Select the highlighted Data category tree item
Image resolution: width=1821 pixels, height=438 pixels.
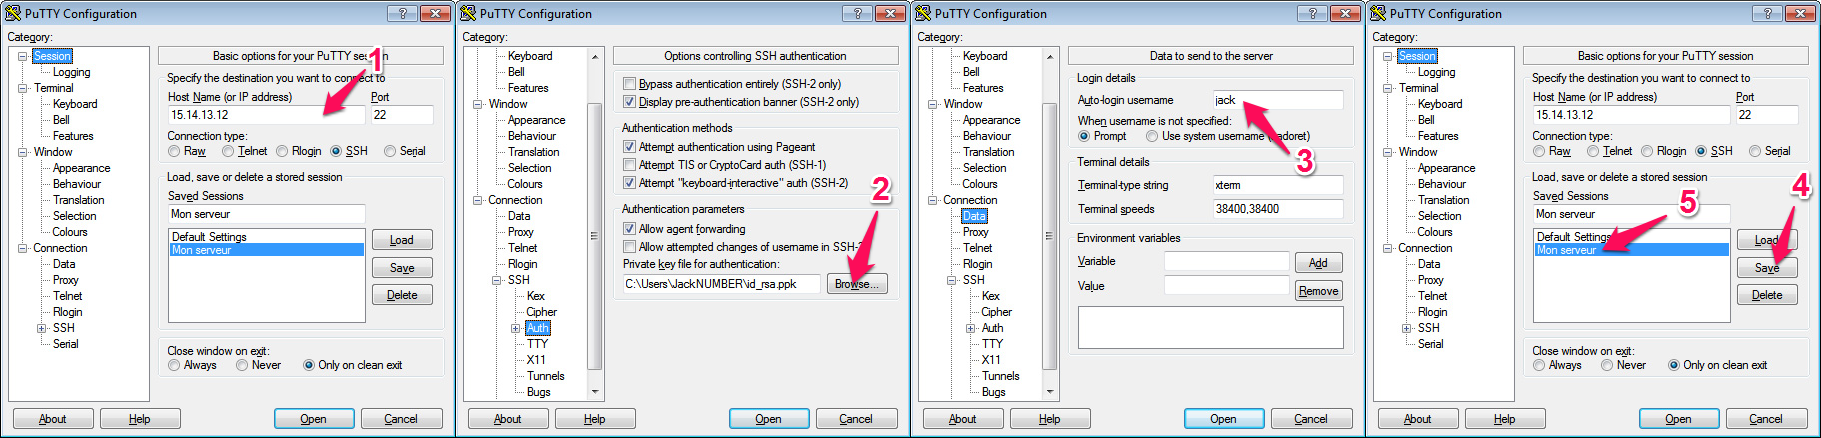[x=974, y=216]
